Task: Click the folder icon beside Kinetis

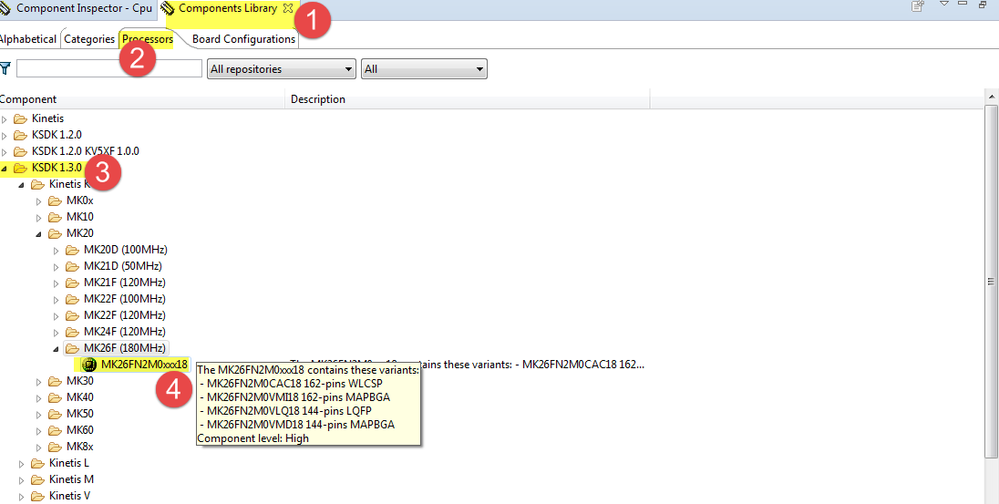Action: [x=21, y=119]
